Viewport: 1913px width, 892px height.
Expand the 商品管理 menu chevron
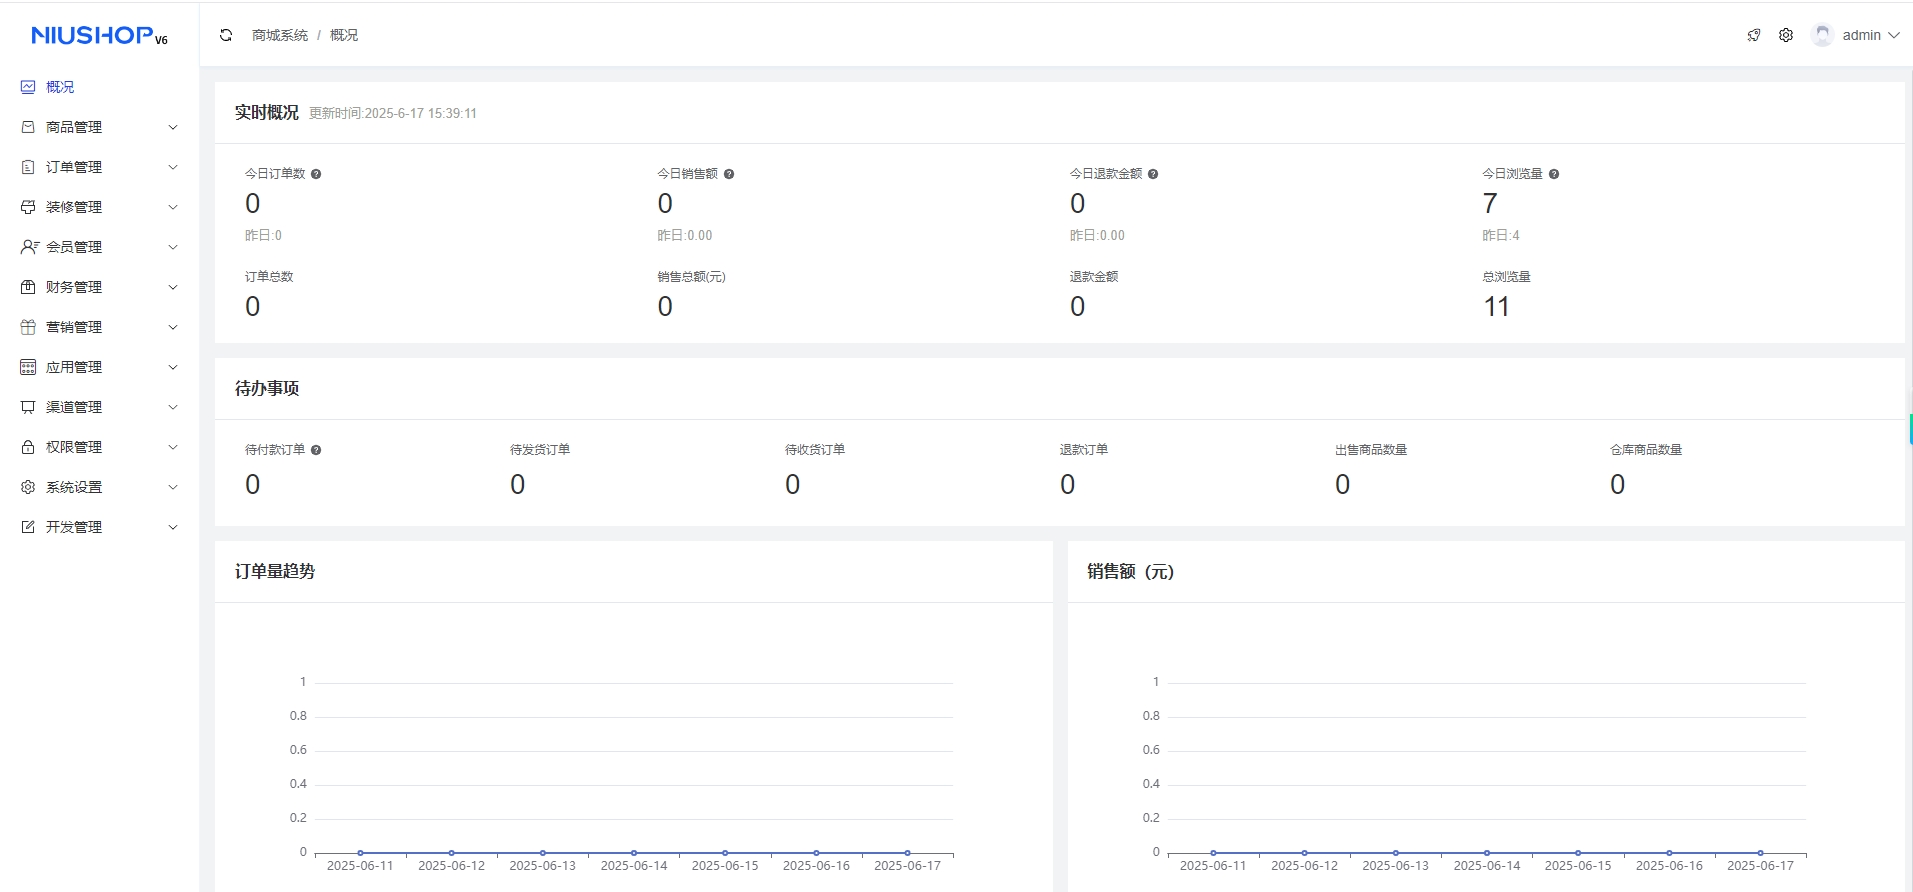point(173,127)
